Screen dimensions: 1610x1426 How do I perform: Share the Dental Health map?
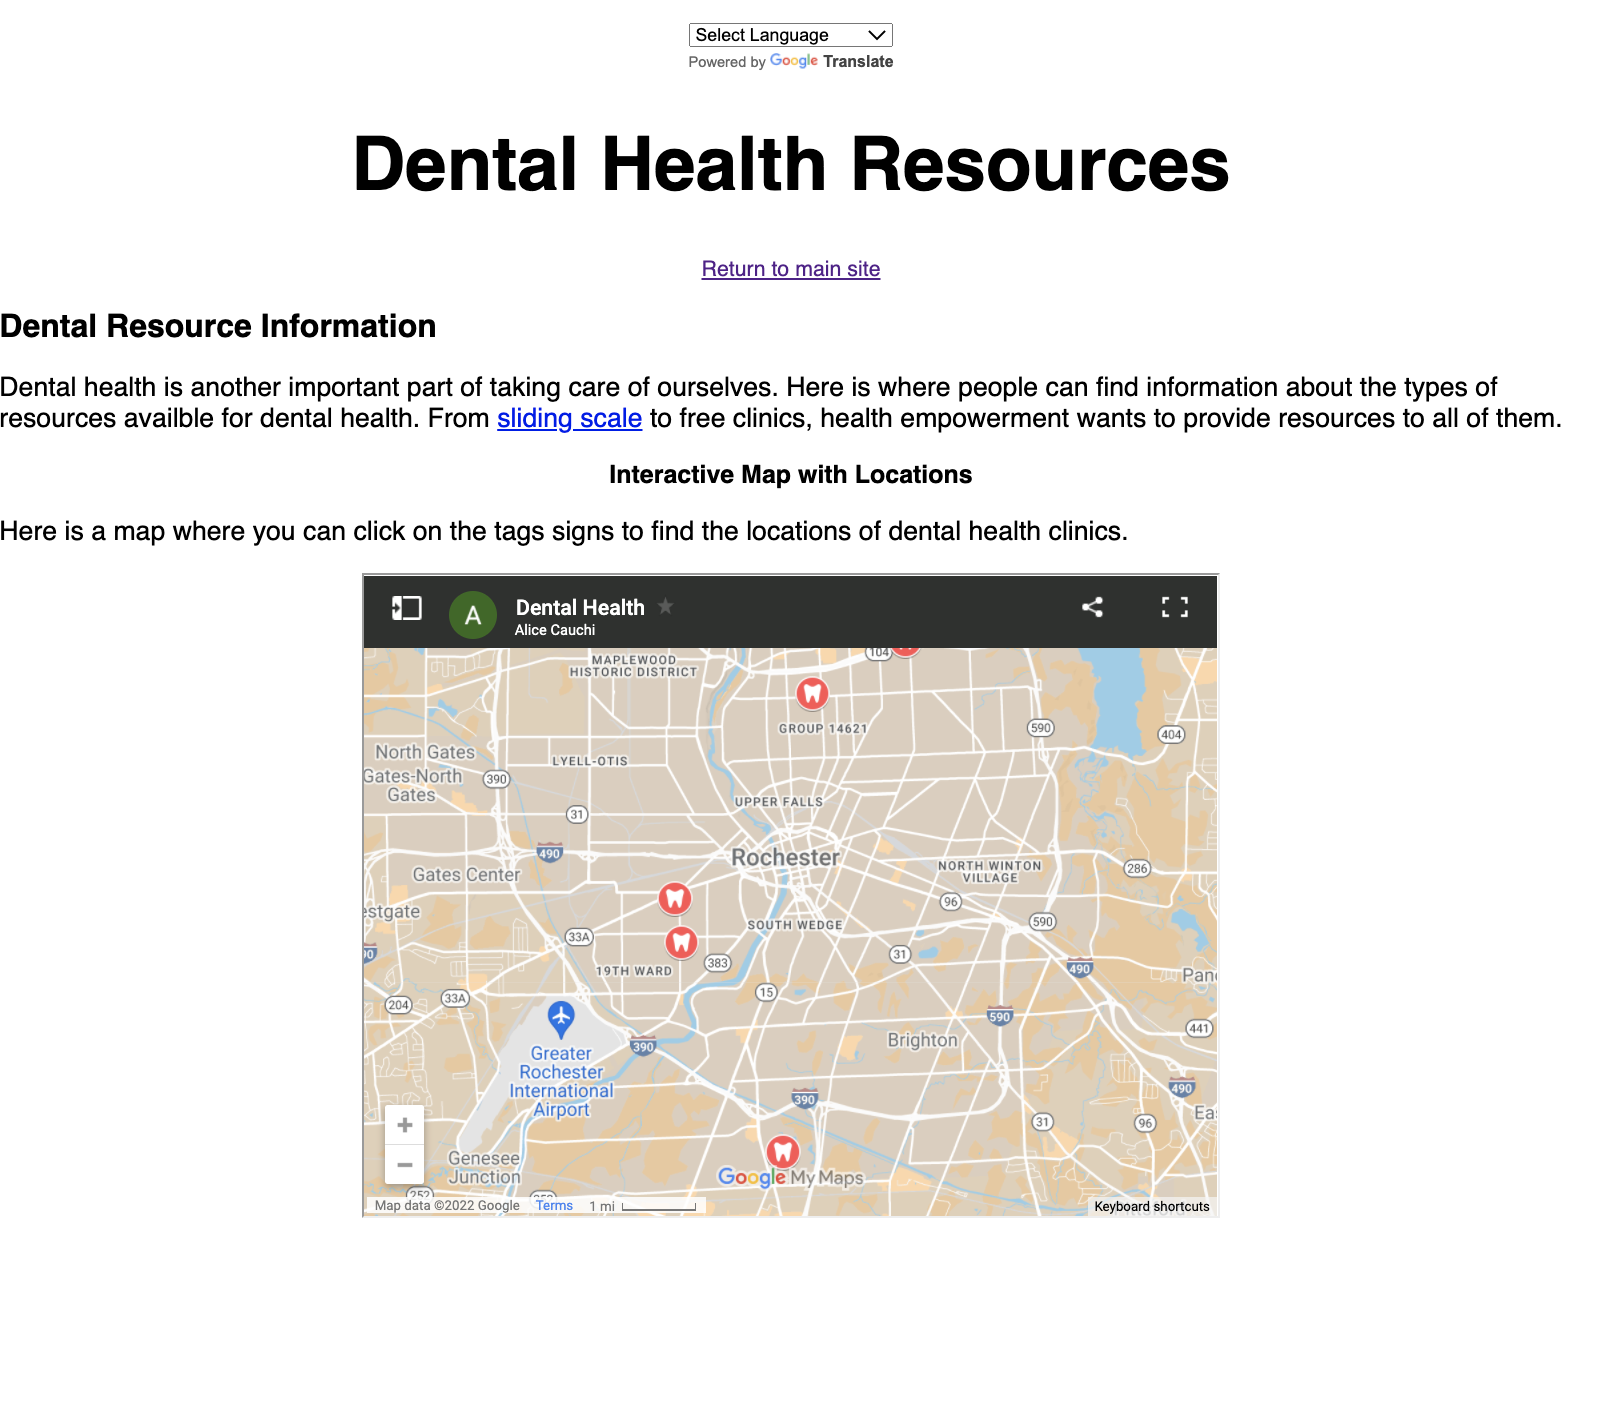click(1091, 606)
